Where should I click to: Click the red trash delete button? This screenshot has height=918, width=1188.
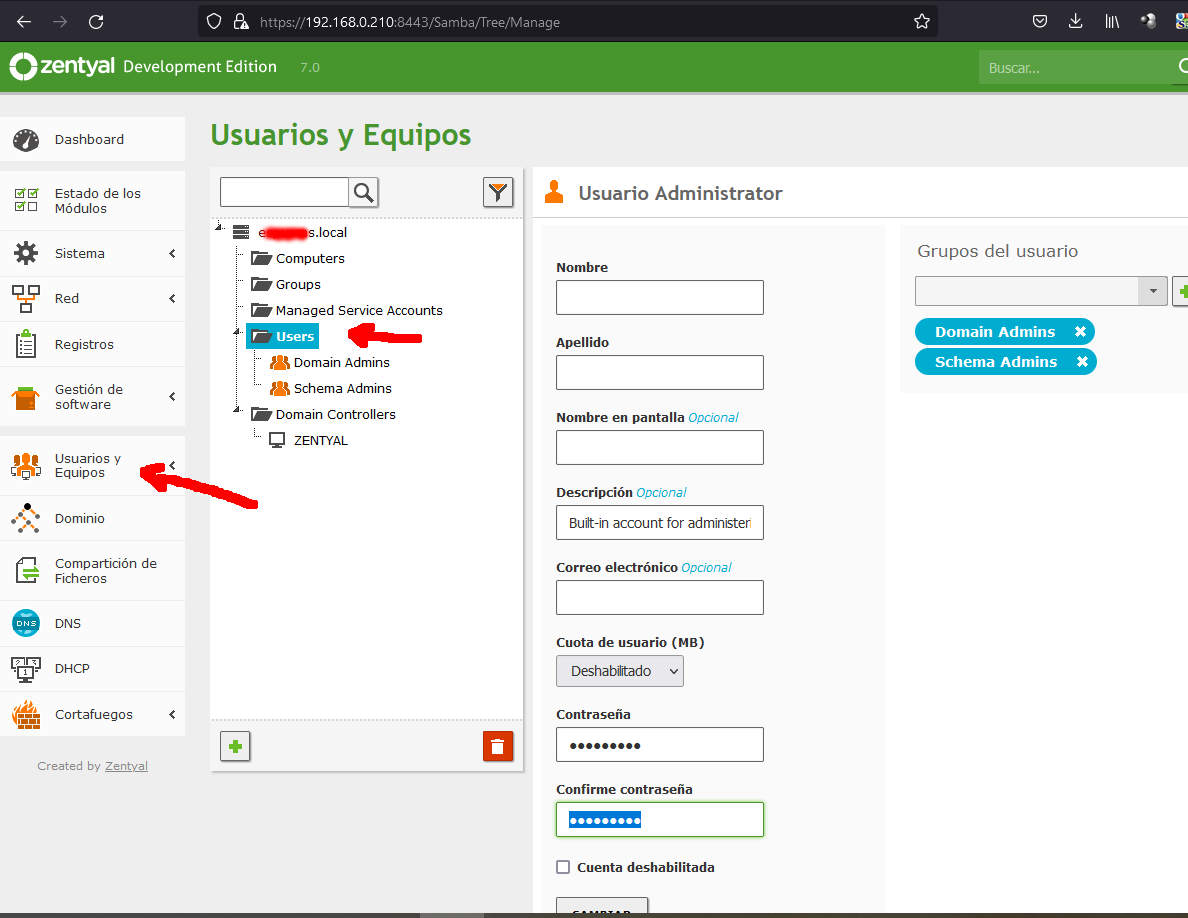tap(498, 746)
